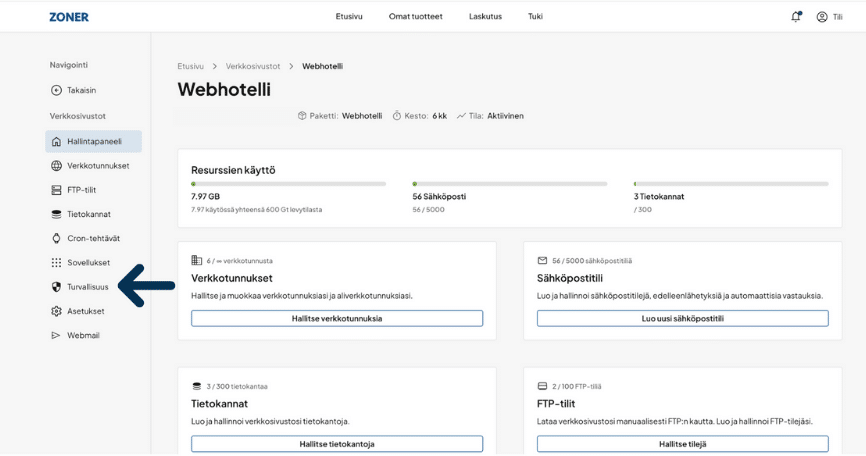The height and width of the screenshot is (456, 866).
Task: Open the Tili user account icon
Action: [822, 17]
